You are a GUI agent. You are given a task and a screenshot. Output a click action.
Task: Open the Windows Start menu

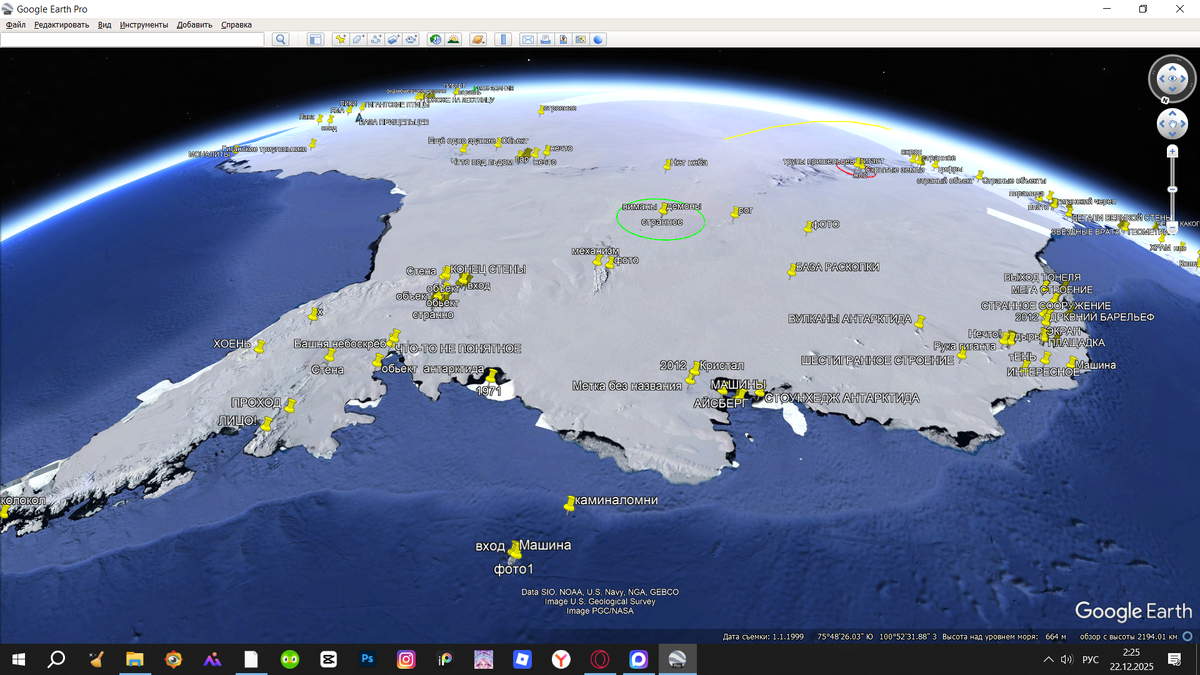point(18,659)
